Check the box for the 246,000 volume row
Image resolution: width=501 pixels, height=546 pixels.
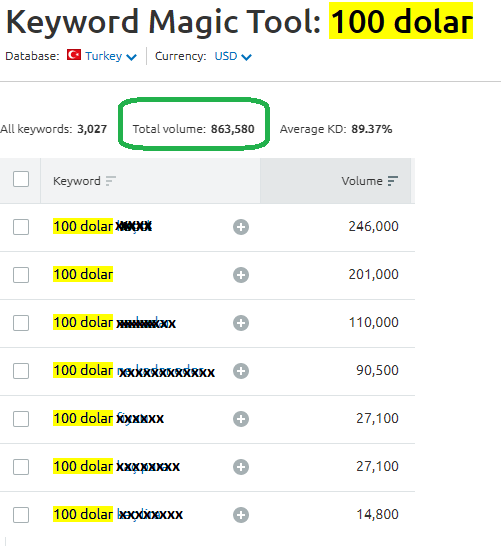coord(21,227)
